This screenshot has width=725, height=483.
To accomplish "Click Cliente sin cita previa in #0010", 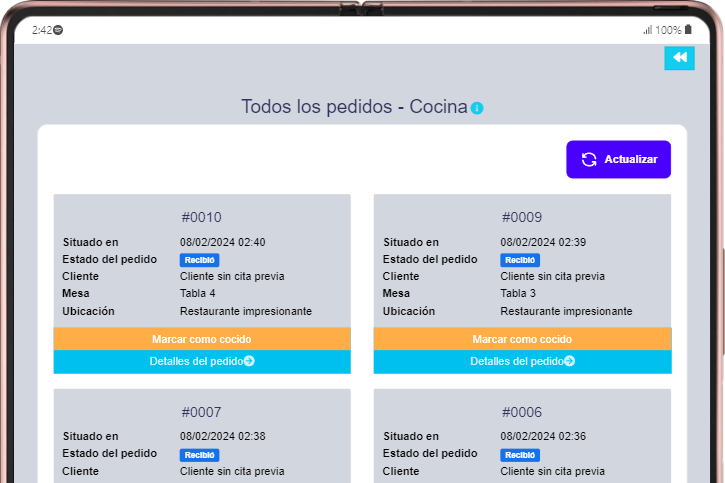I will coord(232,276).
